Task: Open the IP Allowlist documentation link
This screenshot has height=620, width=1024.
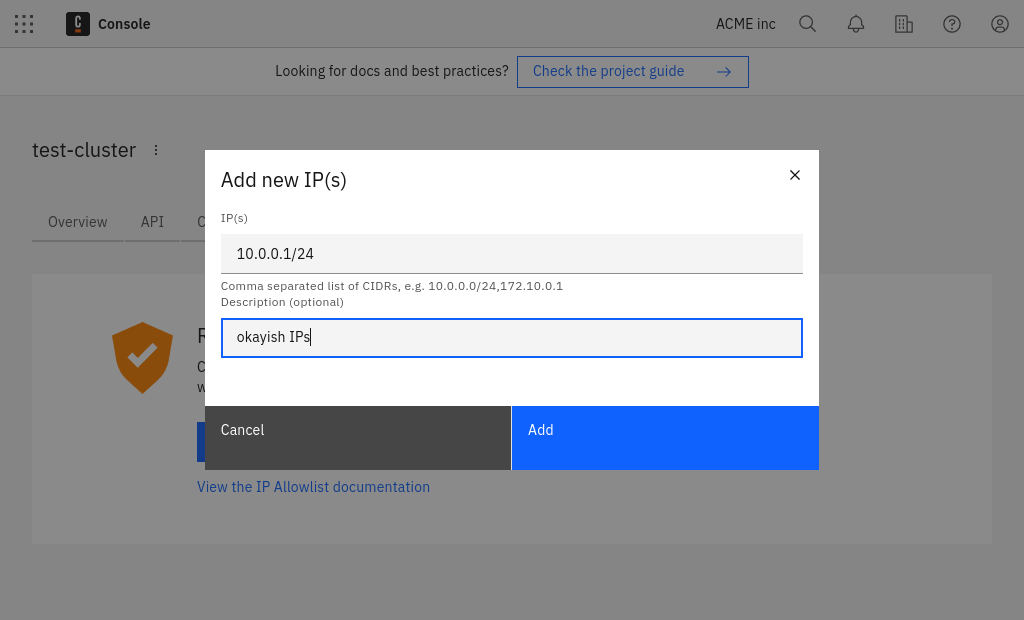Action: pos(313,487)
